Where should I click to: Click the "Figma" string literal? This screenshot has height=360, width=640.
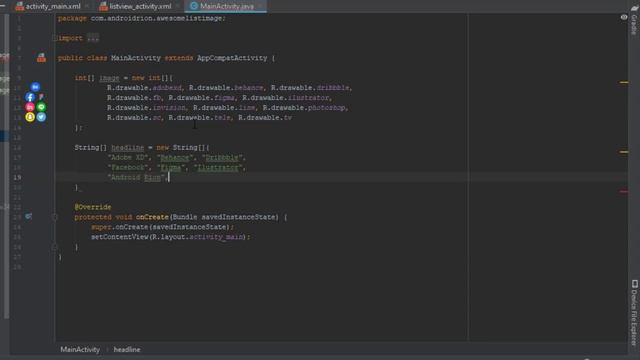coord(171,167)
